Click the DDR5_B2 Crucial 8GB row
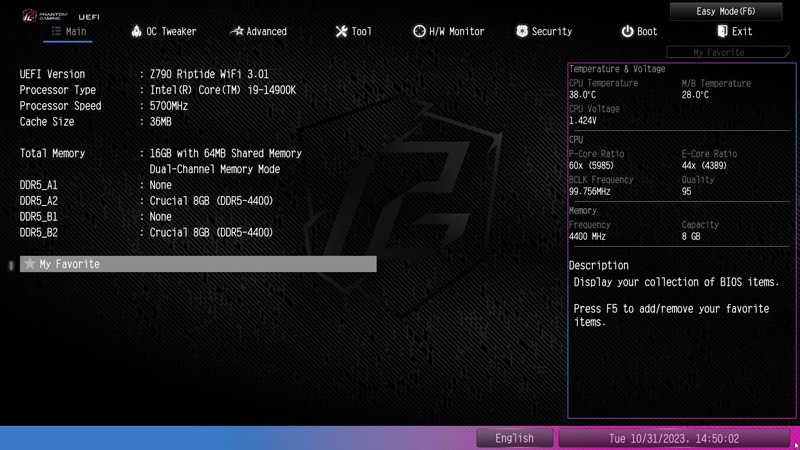 click(146, 232)
